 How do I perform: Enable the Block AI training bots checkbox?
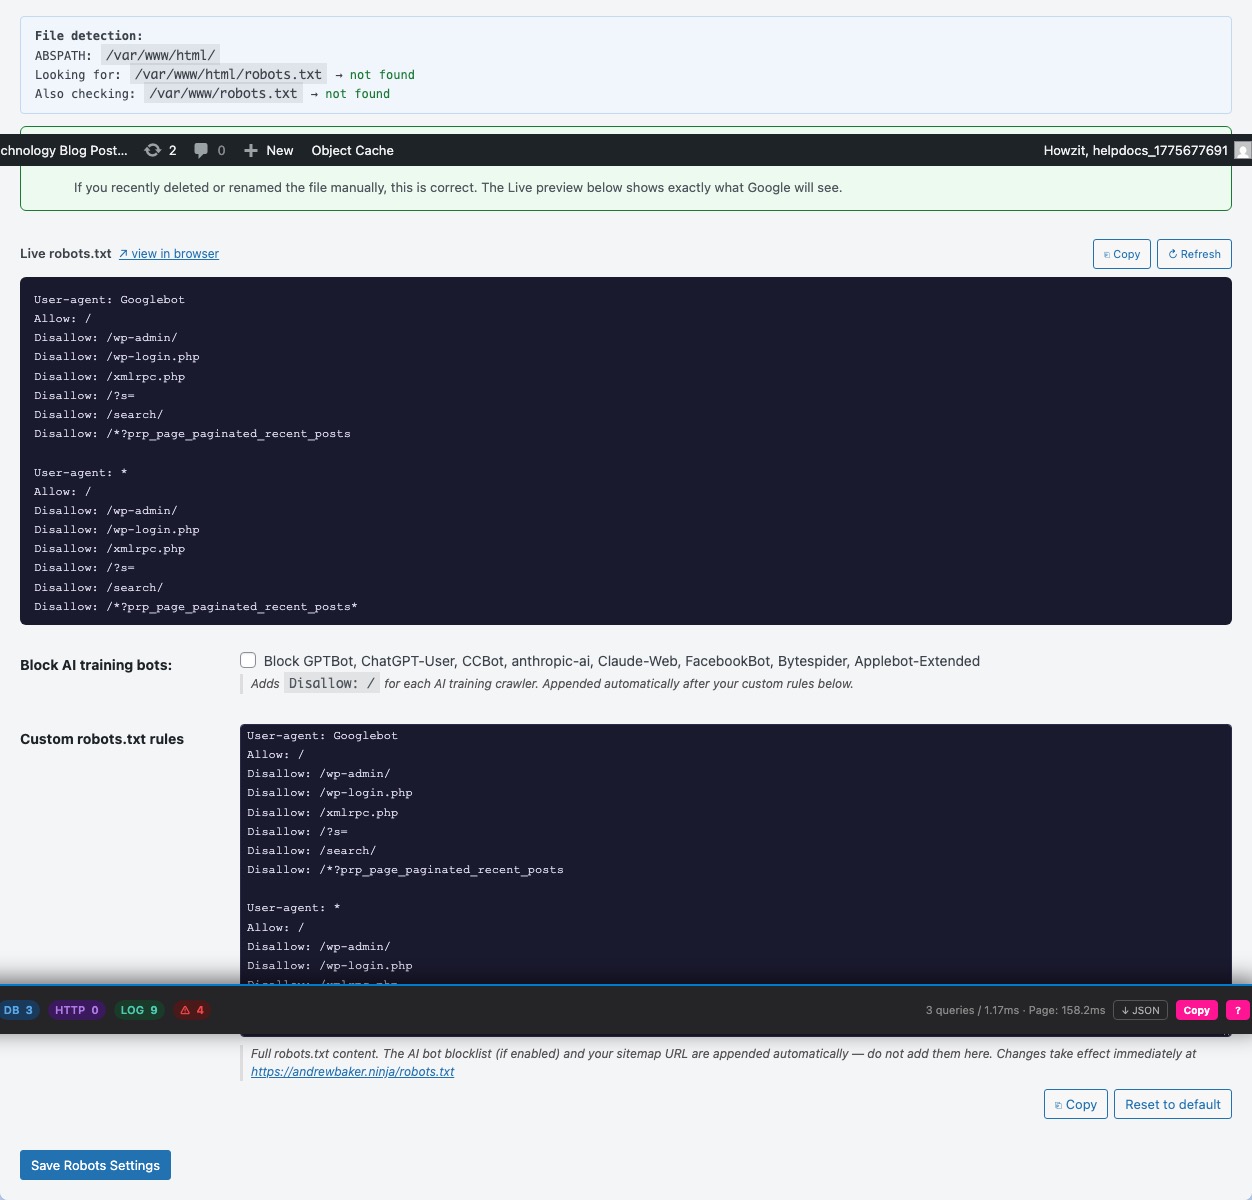248,660
